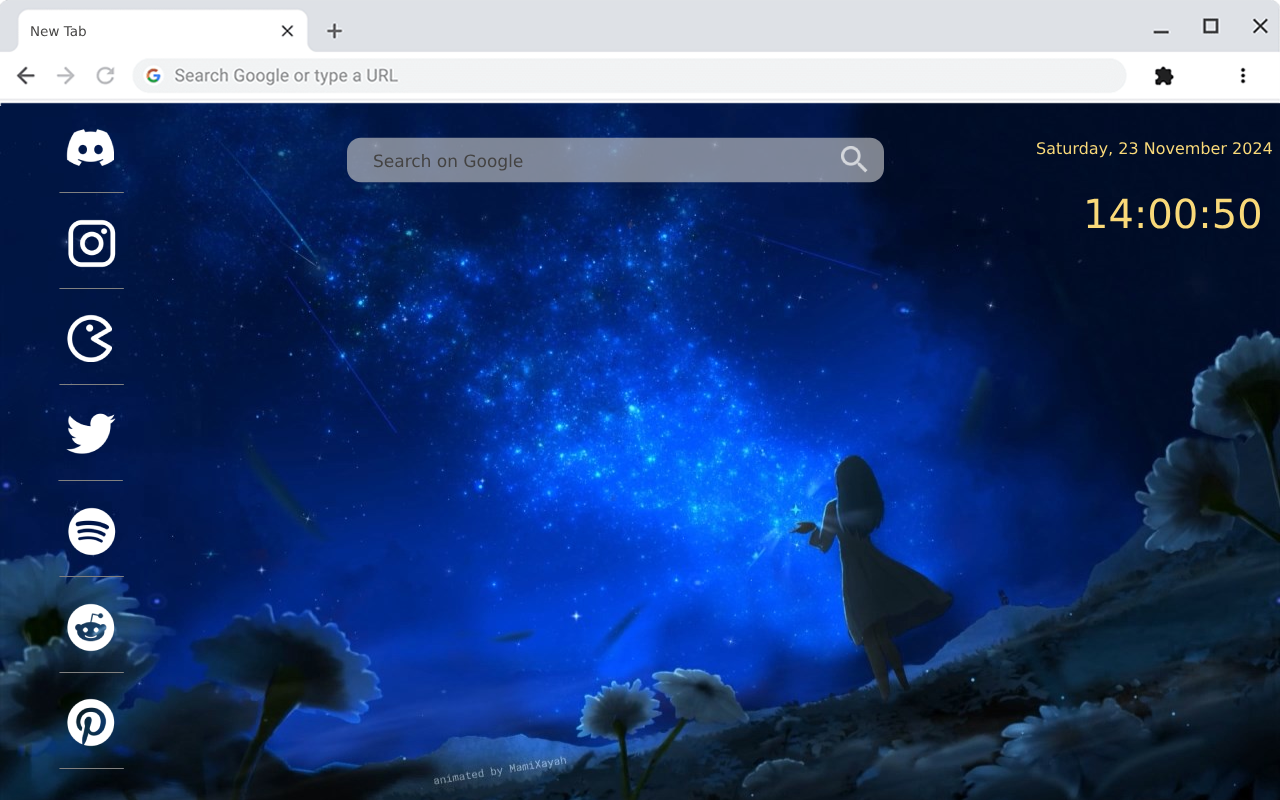
Task: Open the Instagram shortcut icon
Action: 91,243
